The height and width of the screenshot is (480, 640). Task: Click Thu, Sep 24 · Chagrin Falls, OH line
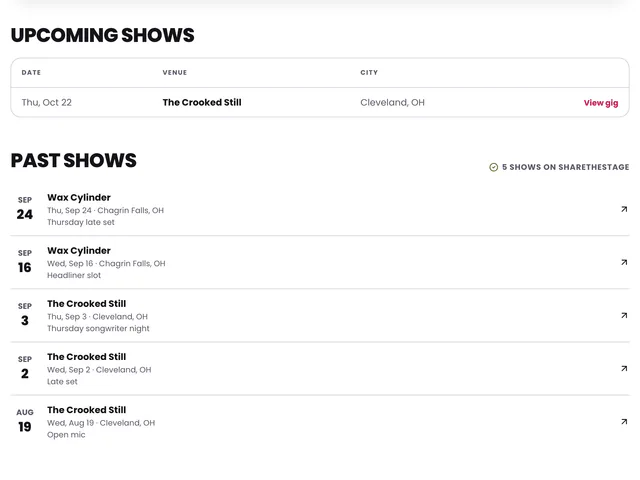click(x=105, y=211)
